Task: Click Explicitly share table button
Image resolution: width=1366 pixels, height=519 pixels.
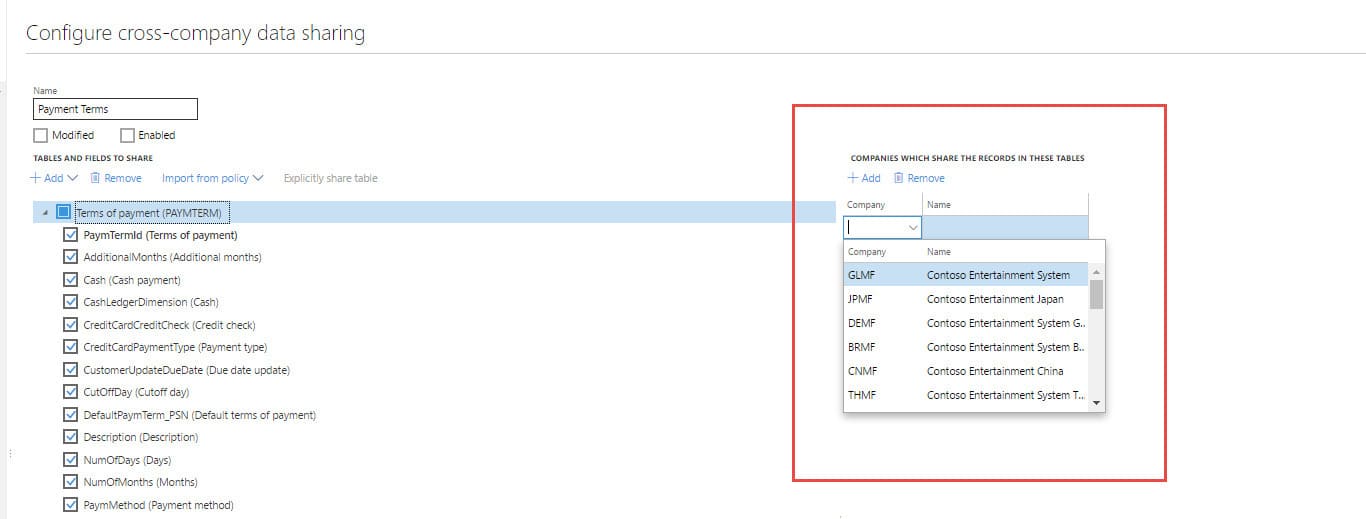Action: pyautogui.click(x=330, y=178)
